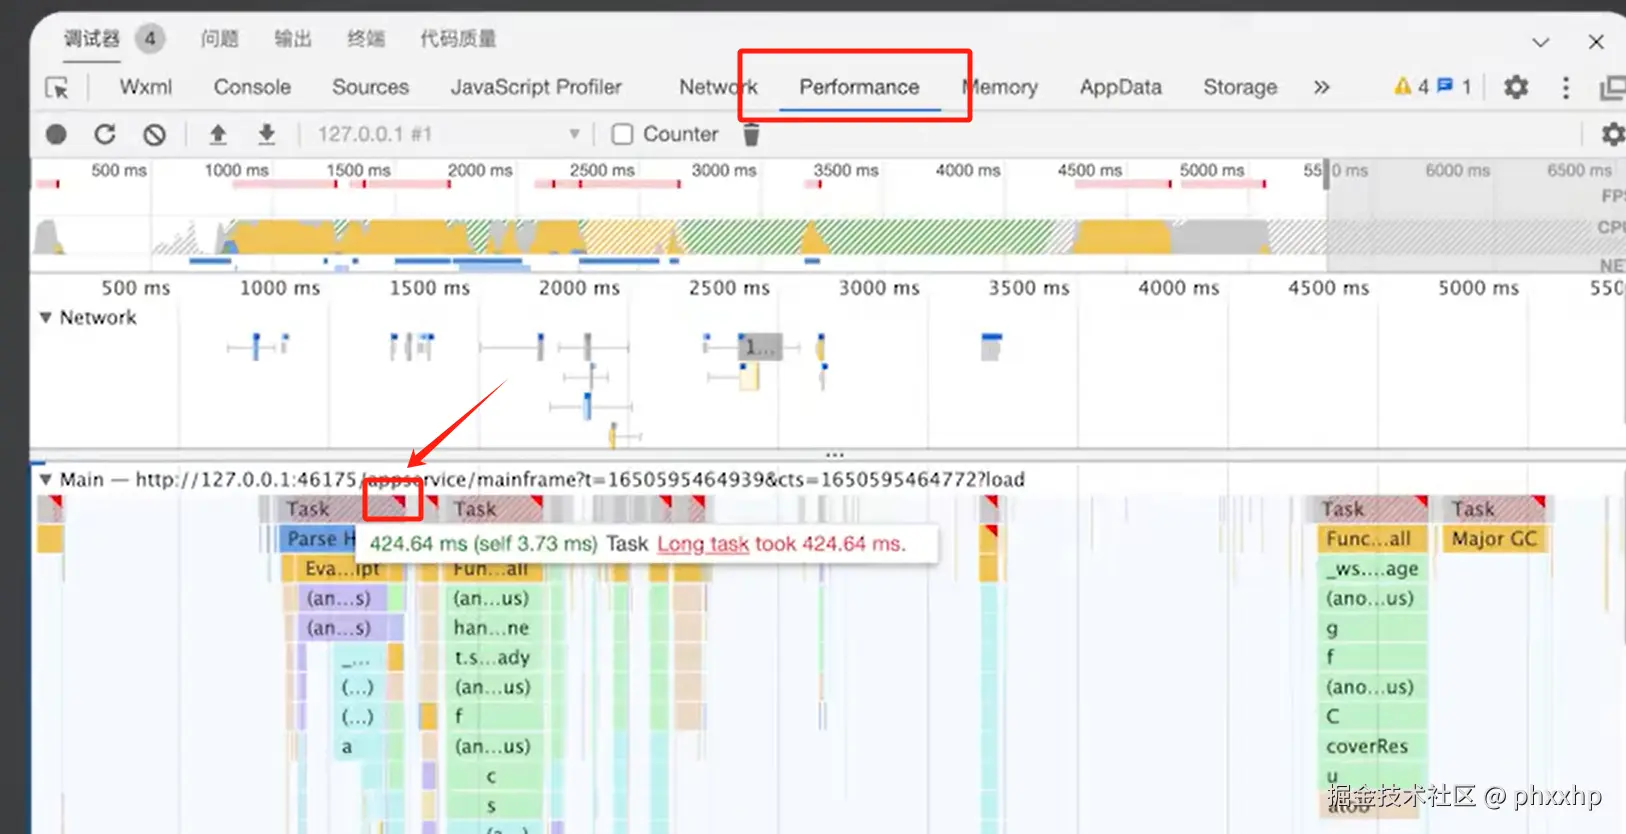The height and width of the screenshot is (834, 1626).
Task: Click the blue messages count icon
Action: coord(1445,86)
